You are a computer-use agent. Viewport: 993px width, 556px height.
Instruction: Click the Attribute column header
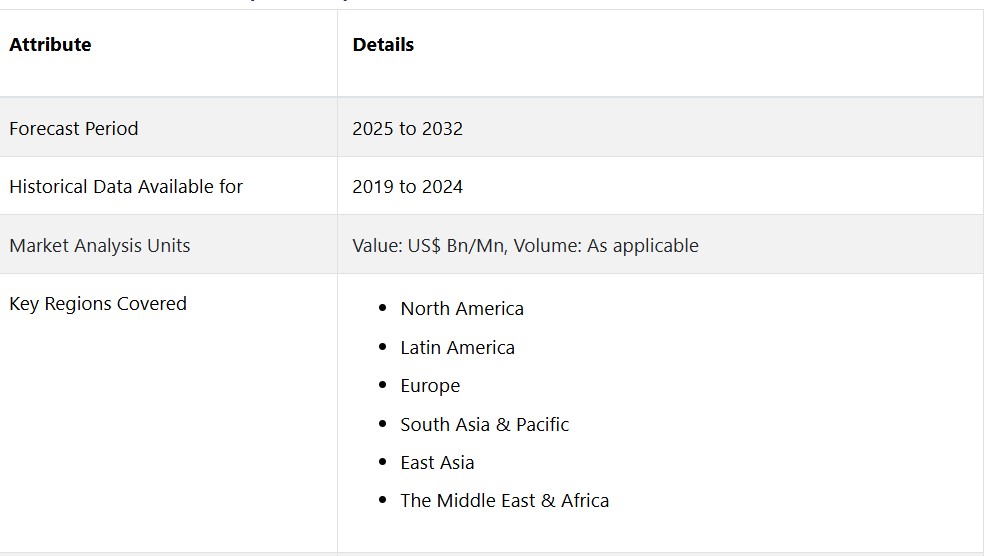tap(50, 45)
